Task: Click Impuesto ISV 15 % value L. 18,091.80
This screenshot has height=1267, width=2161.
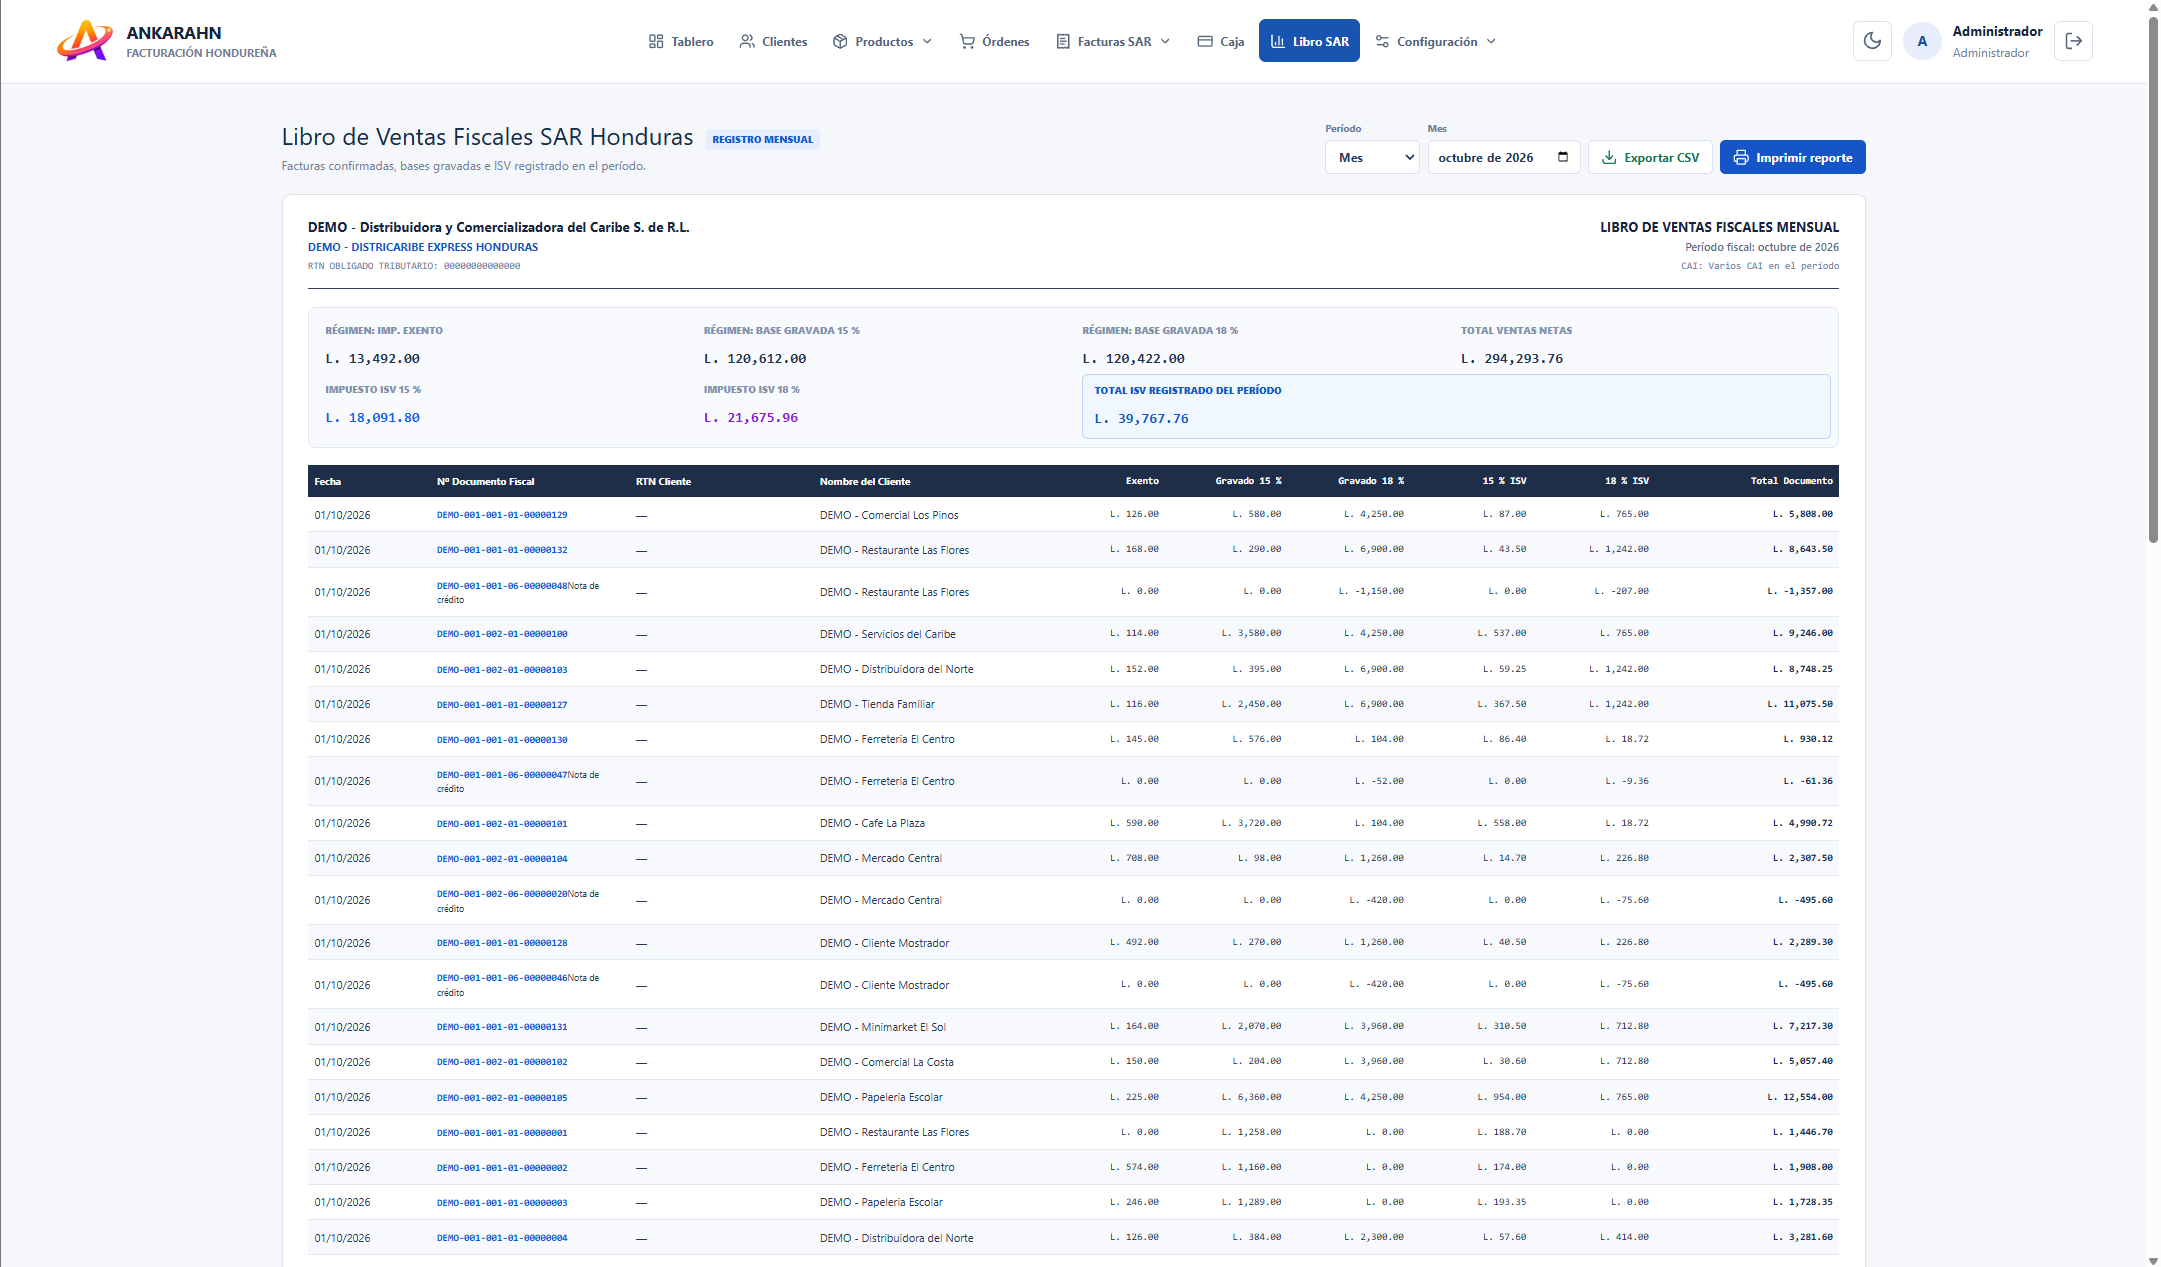Action: (372, 417)
